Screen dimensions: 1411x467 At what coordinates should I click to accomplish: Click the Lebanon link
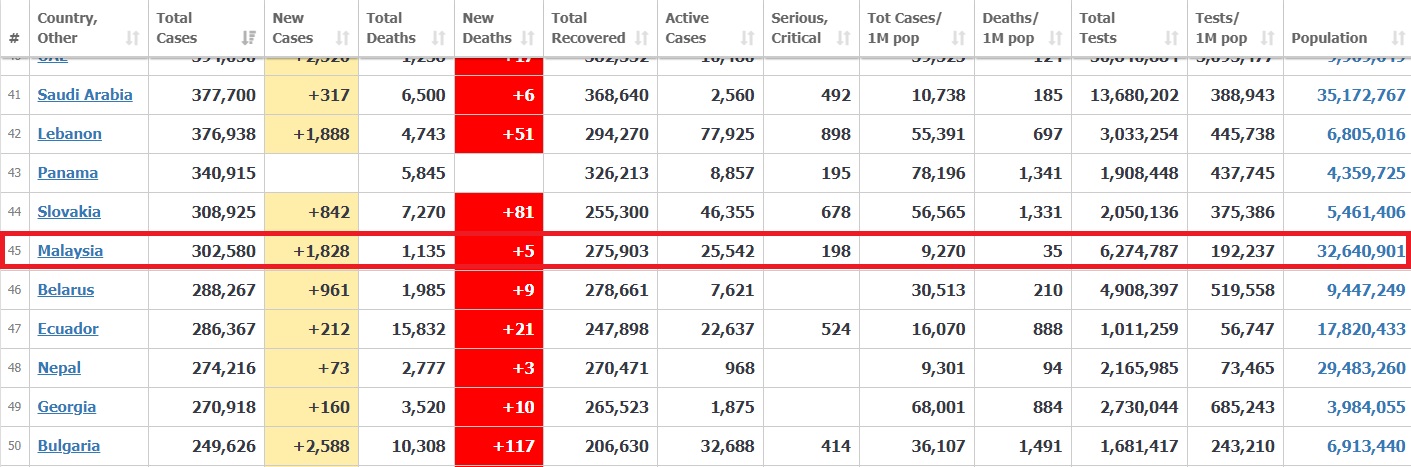pyautogui.click(x=69, y=134)
